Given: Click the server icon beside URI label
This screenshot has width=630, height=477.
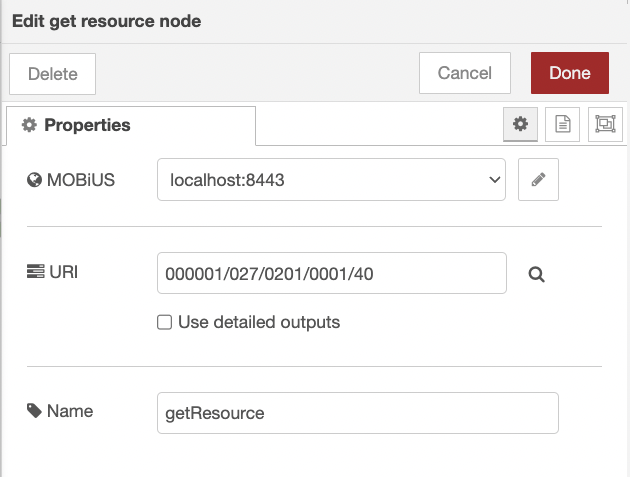Looking at the screenshot, I should (35, 271).
